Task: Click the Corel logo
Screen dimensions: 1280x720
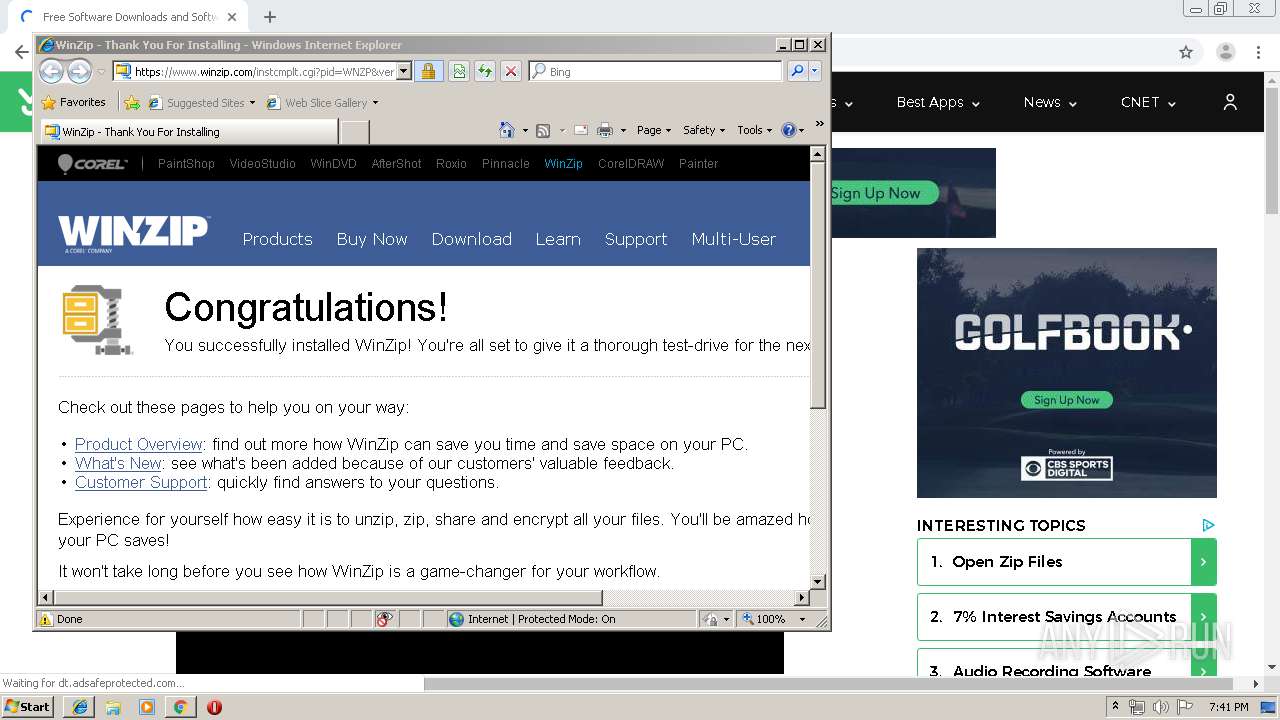Action: (92, 164)
